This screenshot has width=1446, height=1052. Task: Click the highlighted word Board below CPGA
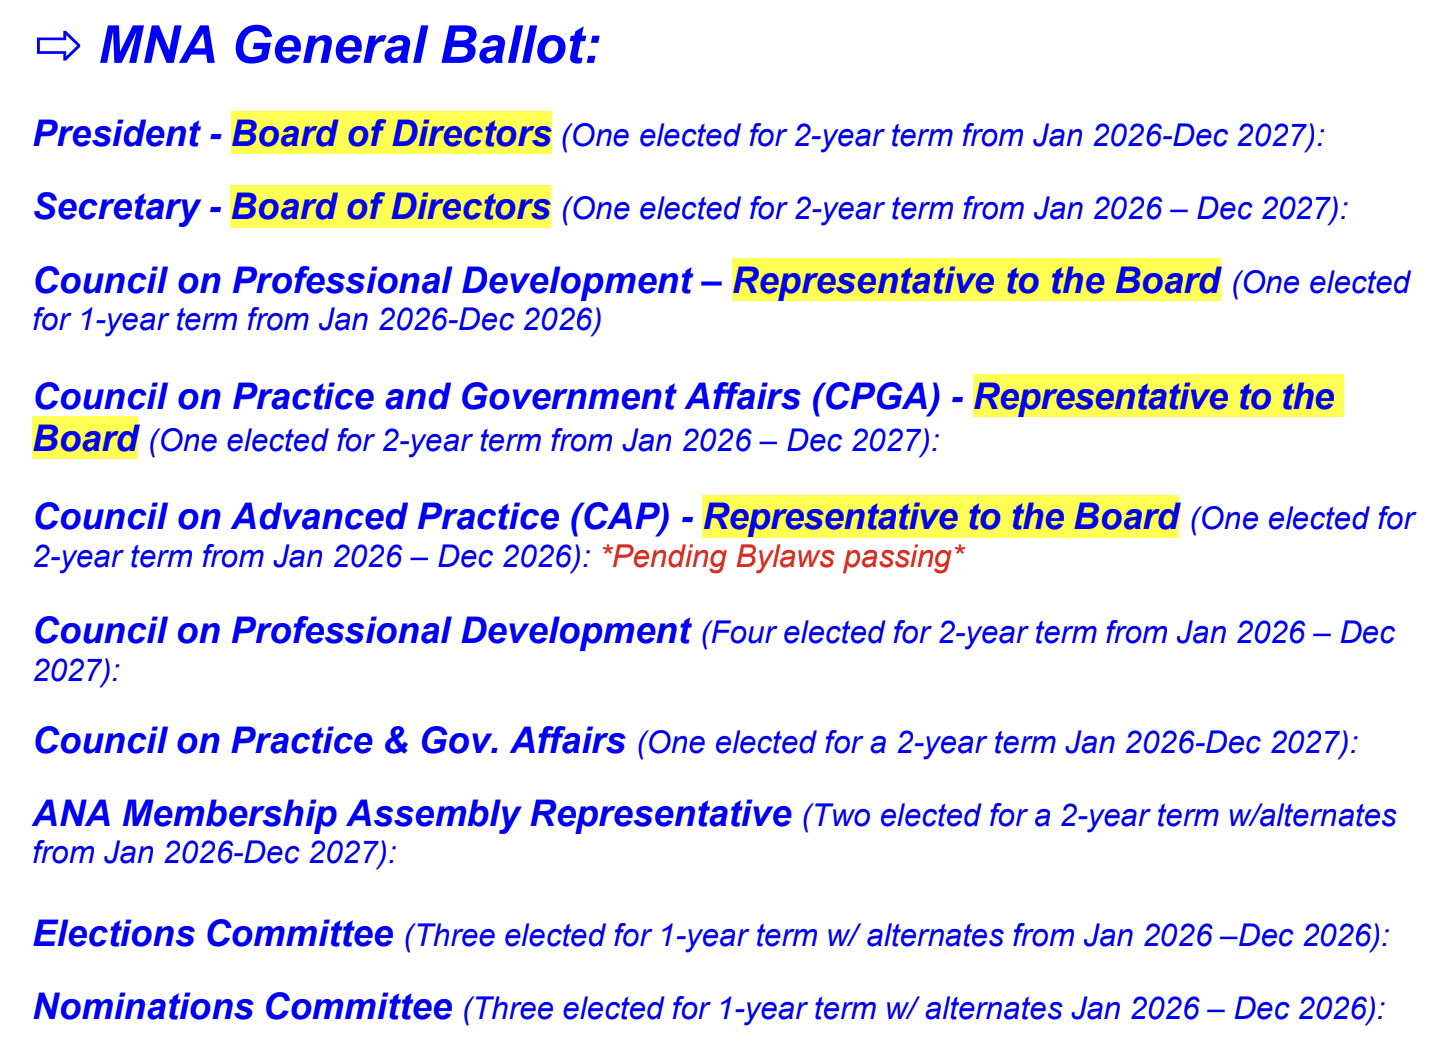(x=85, y=439)
